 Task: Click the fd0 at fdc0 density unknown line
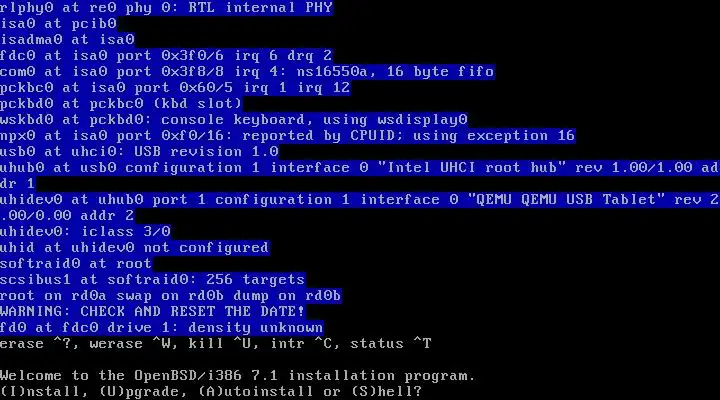(162, 327)
